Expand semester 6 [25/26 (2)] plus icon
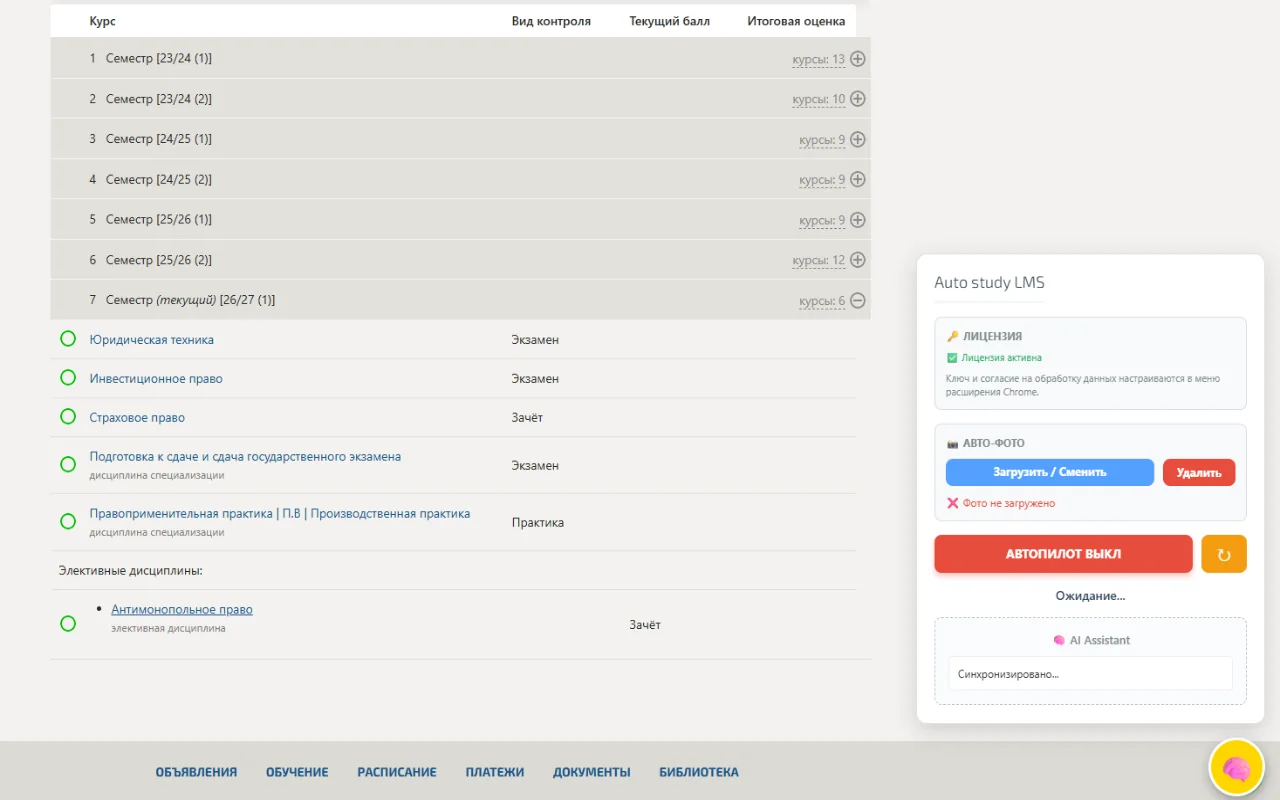The height and width of the screenshot is (800, 1280). coord(857,260)
